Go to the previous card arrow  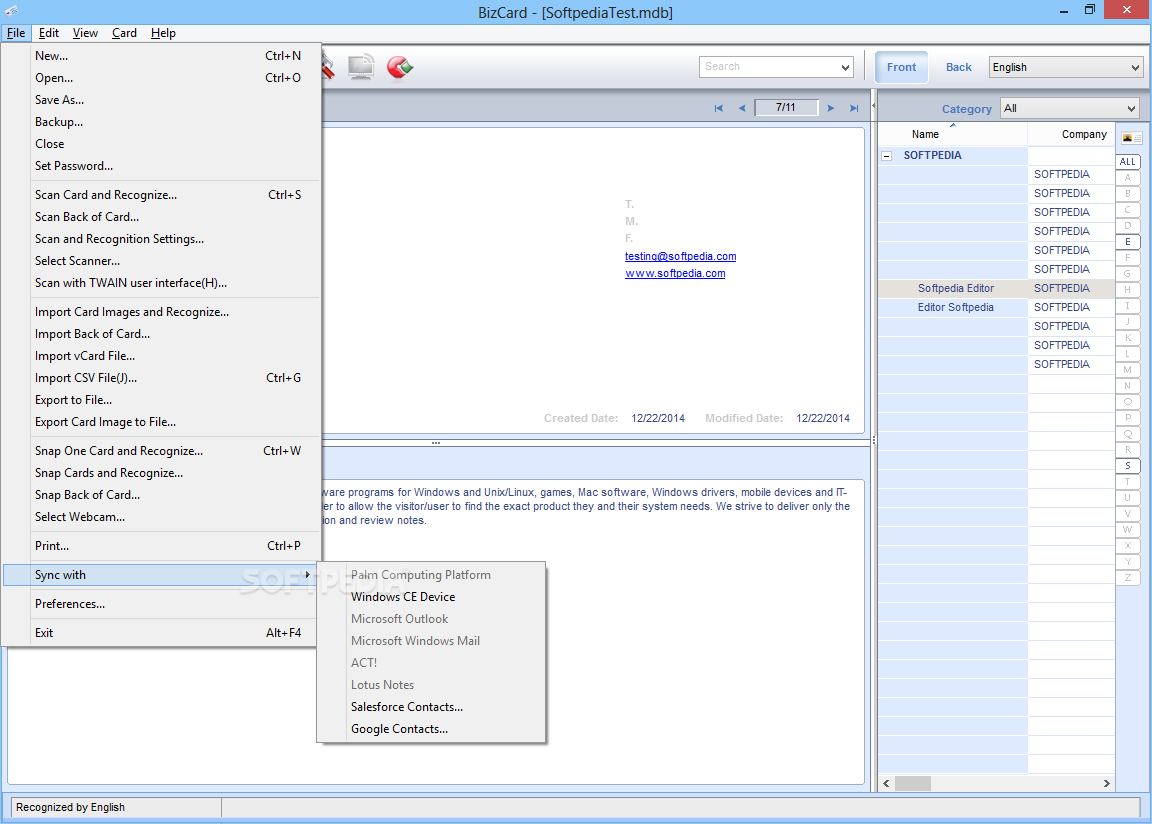tap(742, 108)
